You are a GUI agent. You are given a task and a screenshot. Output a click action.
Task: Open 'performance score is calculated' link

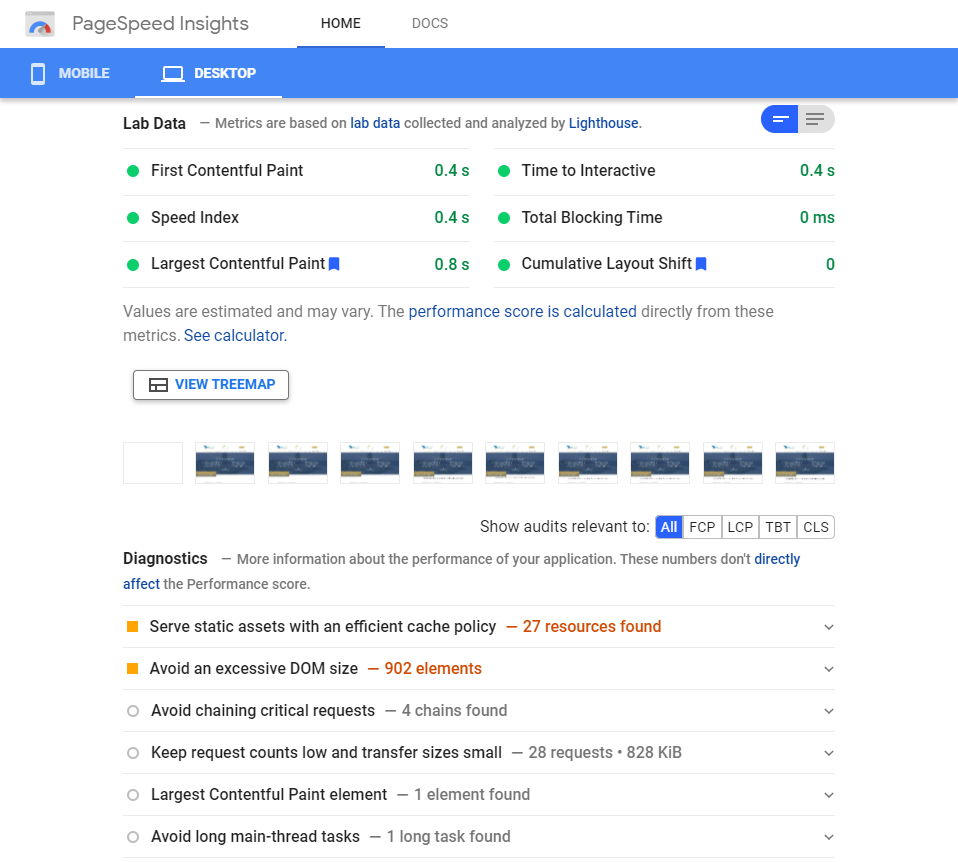[x=522, y=312]
